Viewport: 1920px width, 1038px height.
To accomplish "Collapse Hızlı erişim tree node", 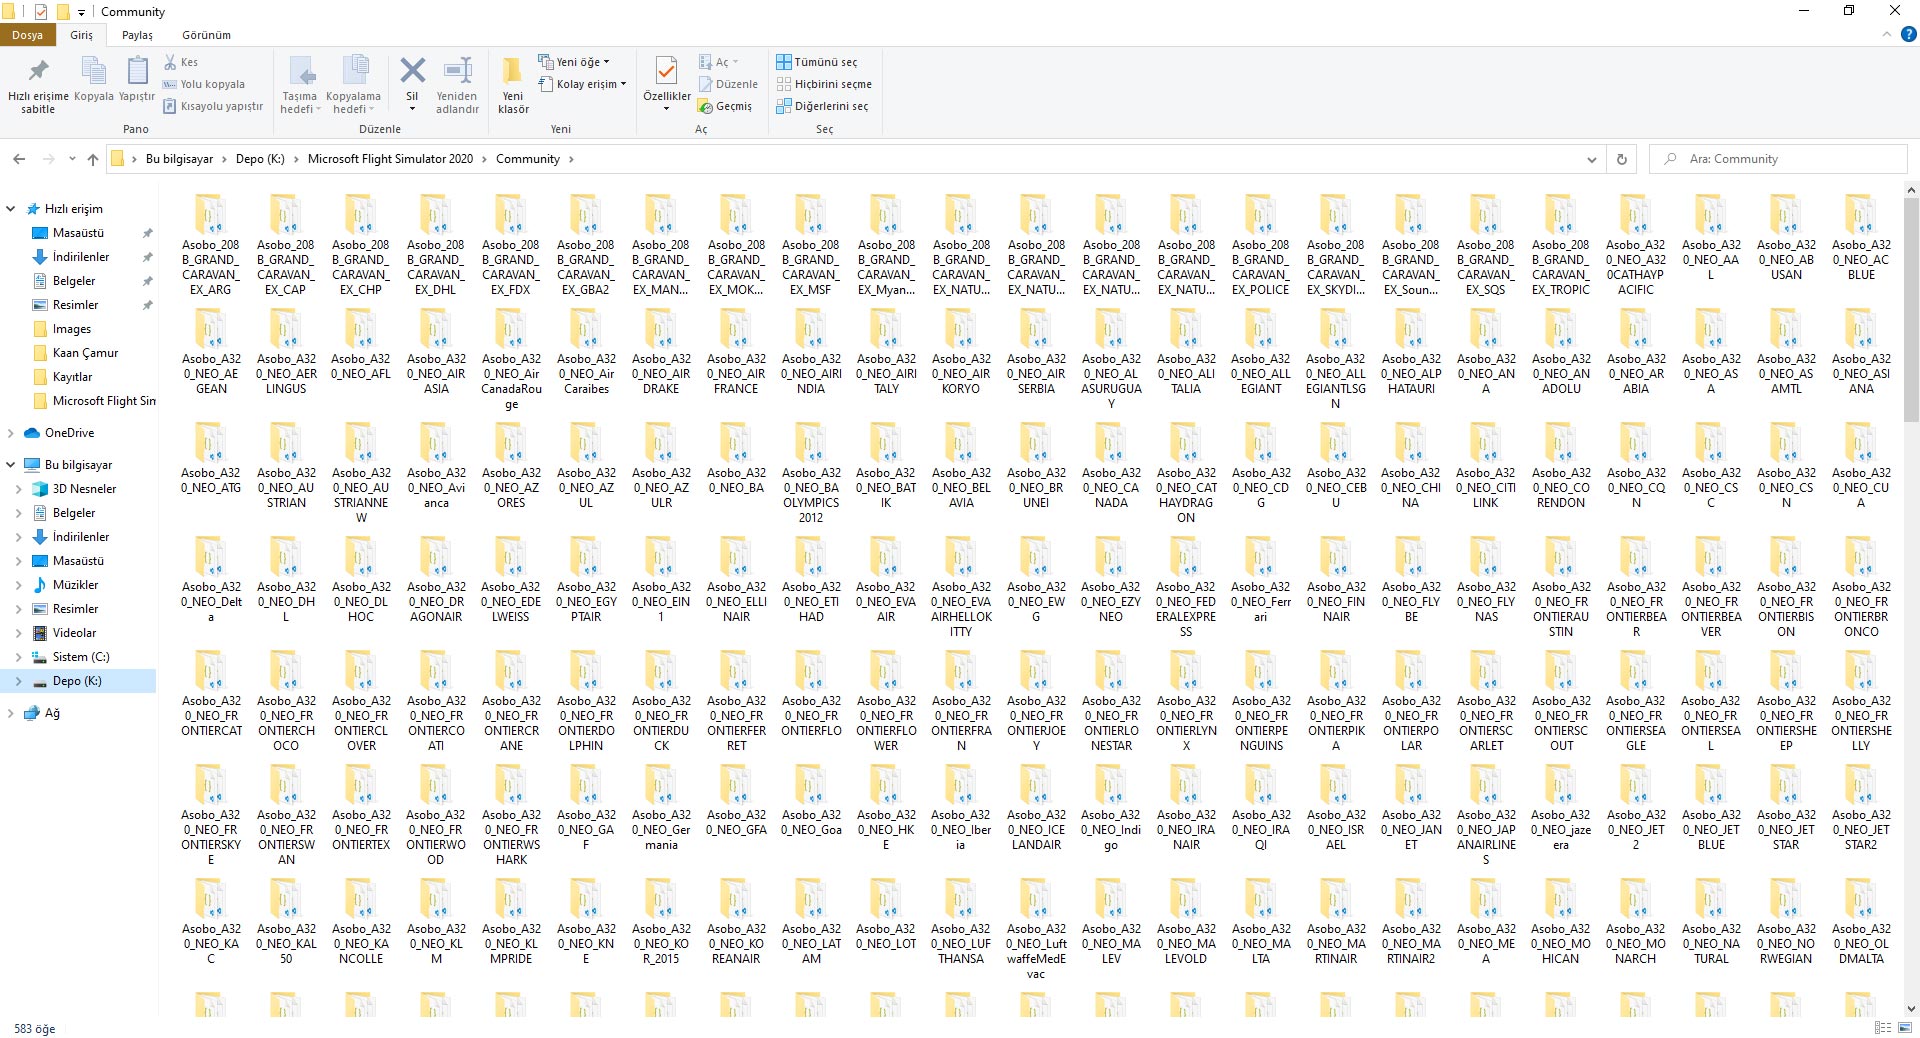I will [x=11, y=209].
